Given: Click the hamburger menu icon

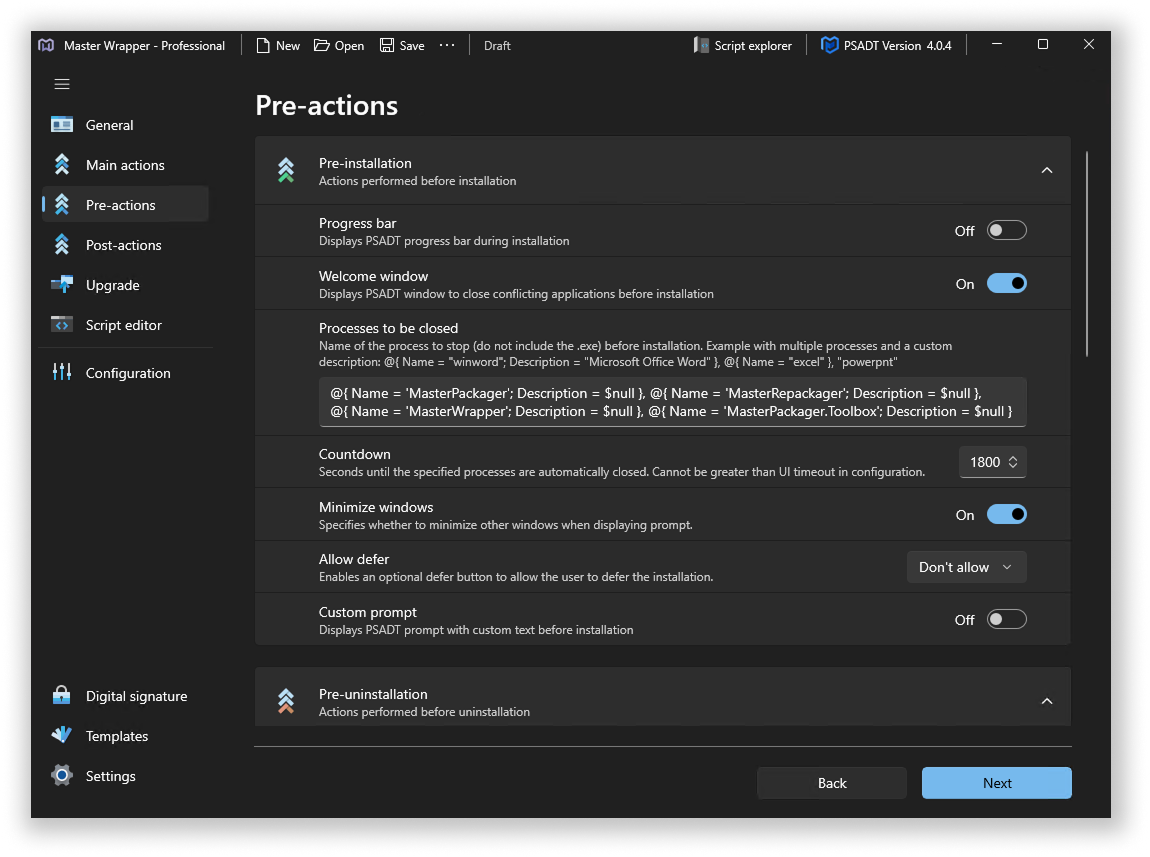Looking at the screenshot, I should pyautogui.click(x=62, y=85).
